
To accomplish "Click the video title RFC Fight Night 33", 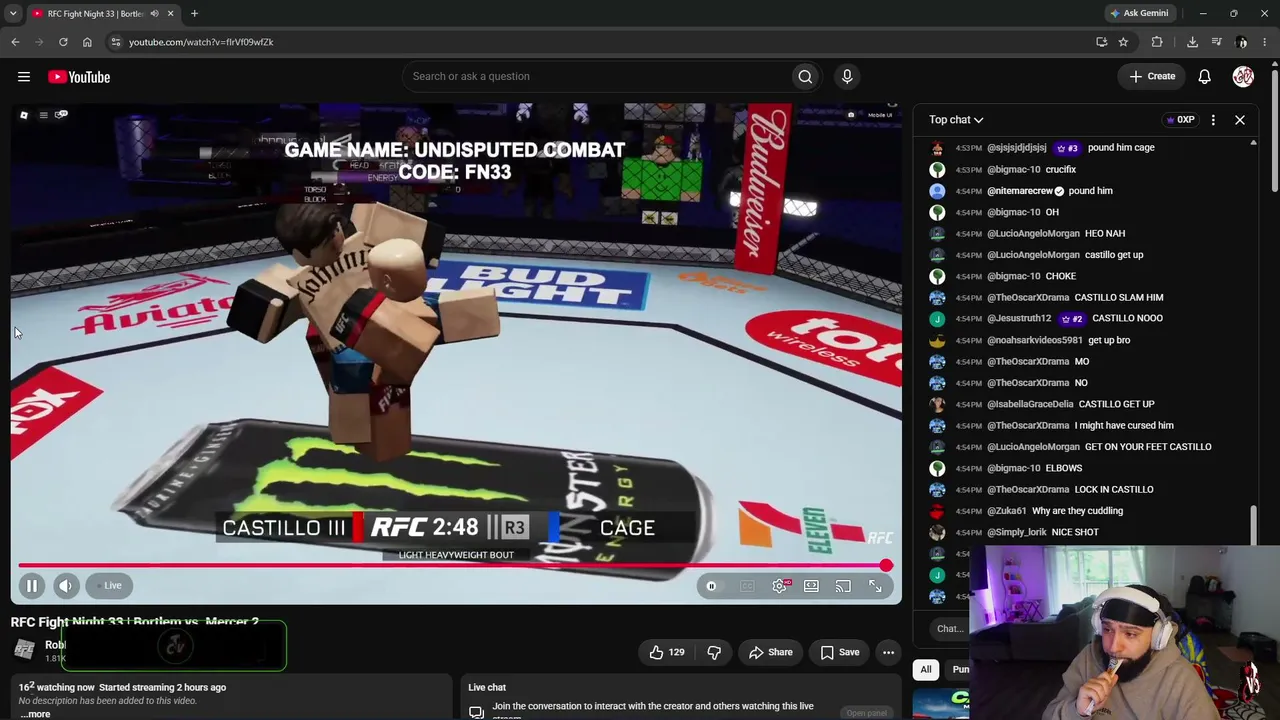I will pos(135,622).
